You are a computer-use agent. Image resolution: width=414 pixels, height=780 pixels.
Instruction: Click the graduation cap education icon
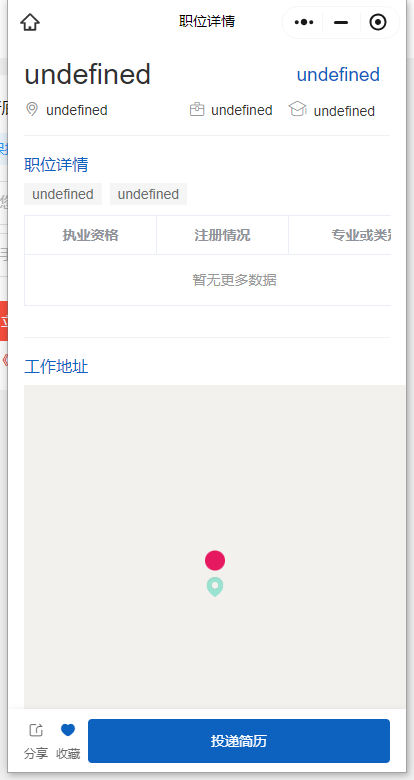click(298, 109)
